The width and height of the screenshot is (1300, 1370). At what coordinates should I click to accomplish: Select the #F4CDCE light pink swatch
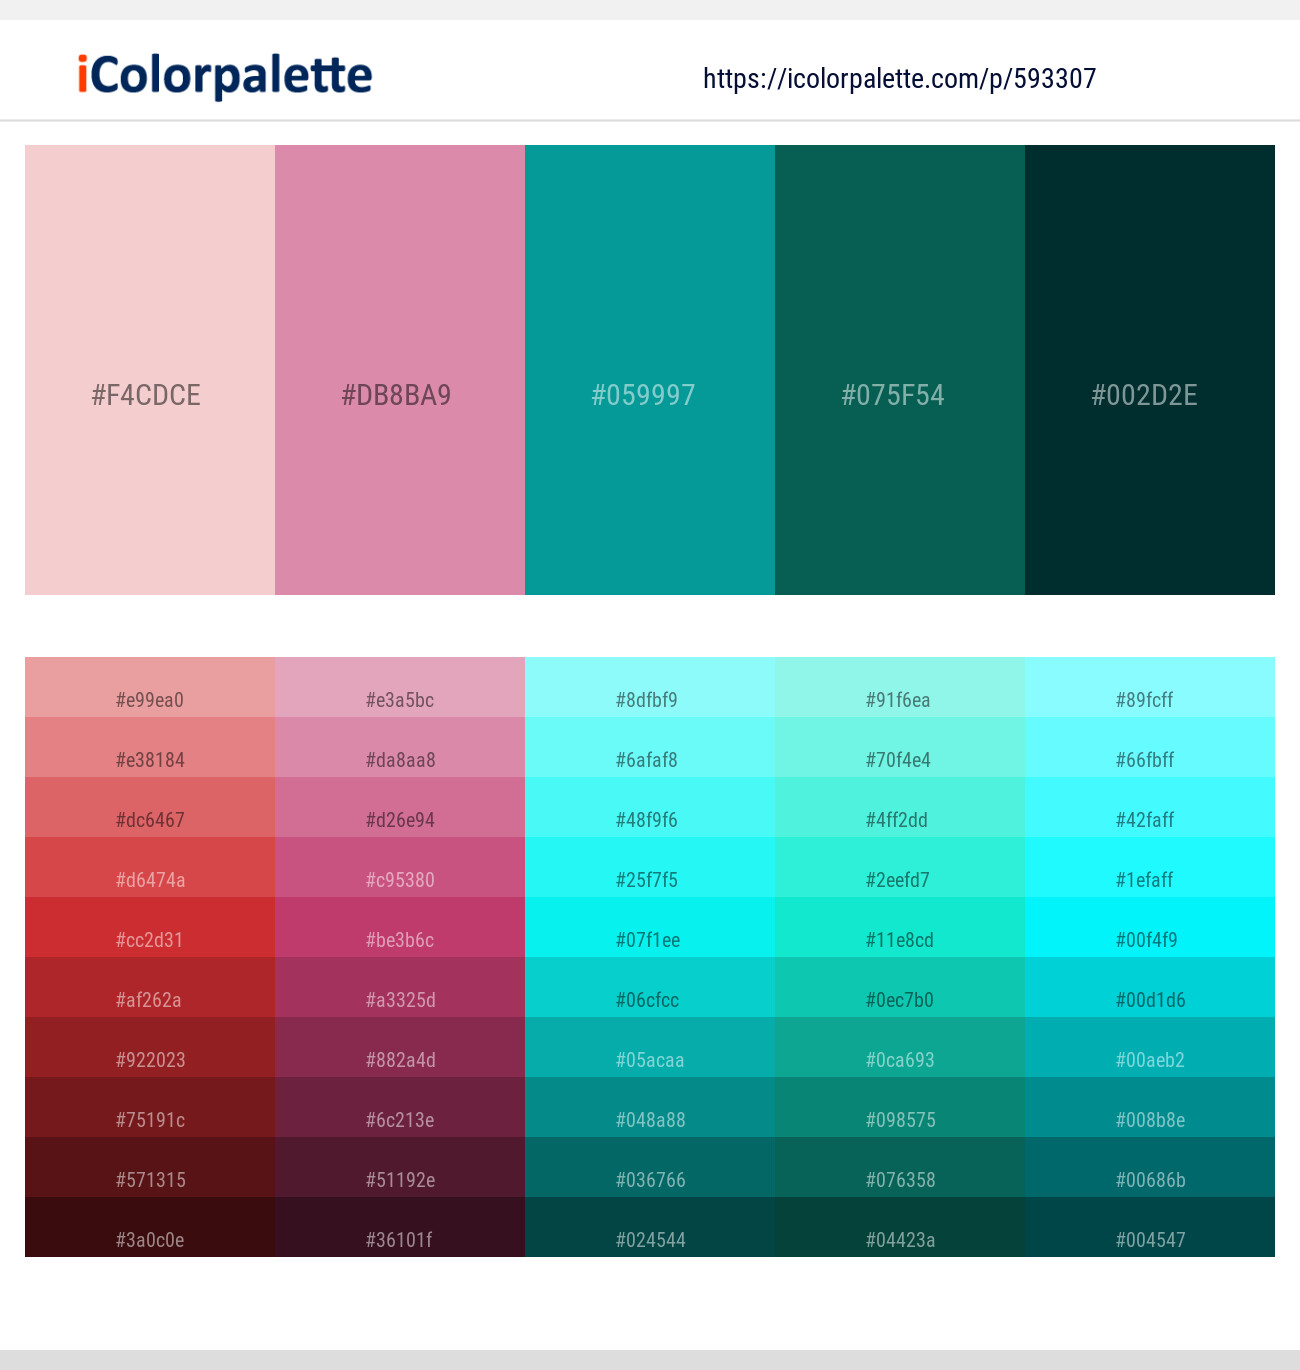click(x=150, y=370)
